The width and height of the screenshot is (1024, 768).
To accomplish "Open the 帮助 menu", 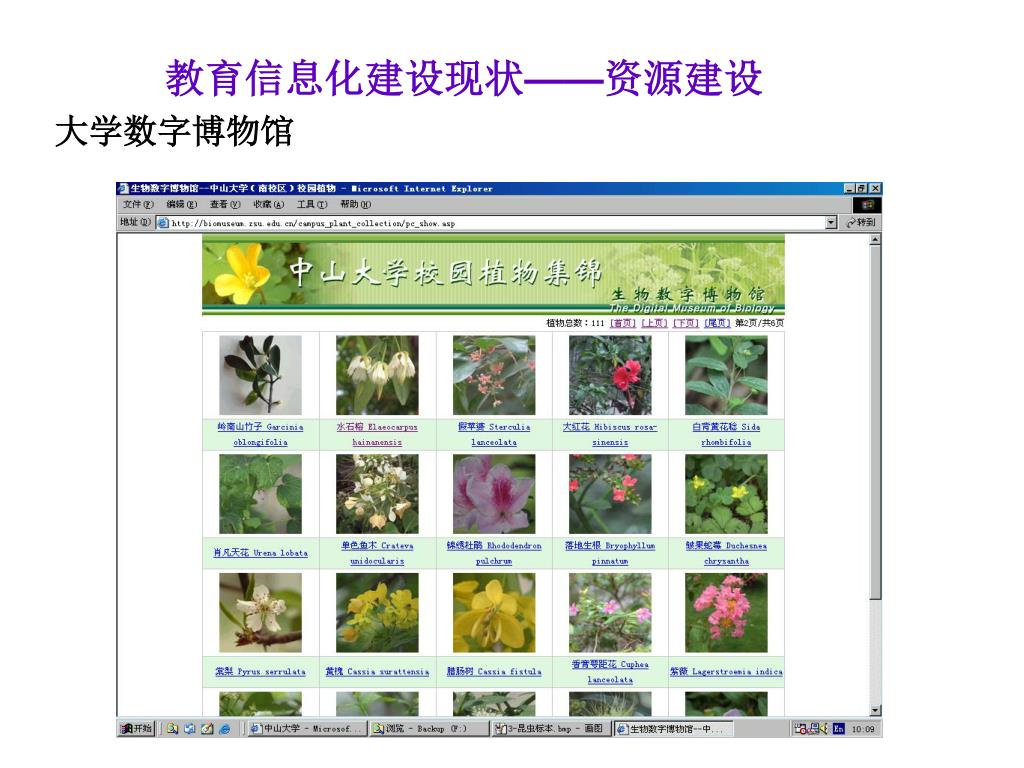I will 355,204.
